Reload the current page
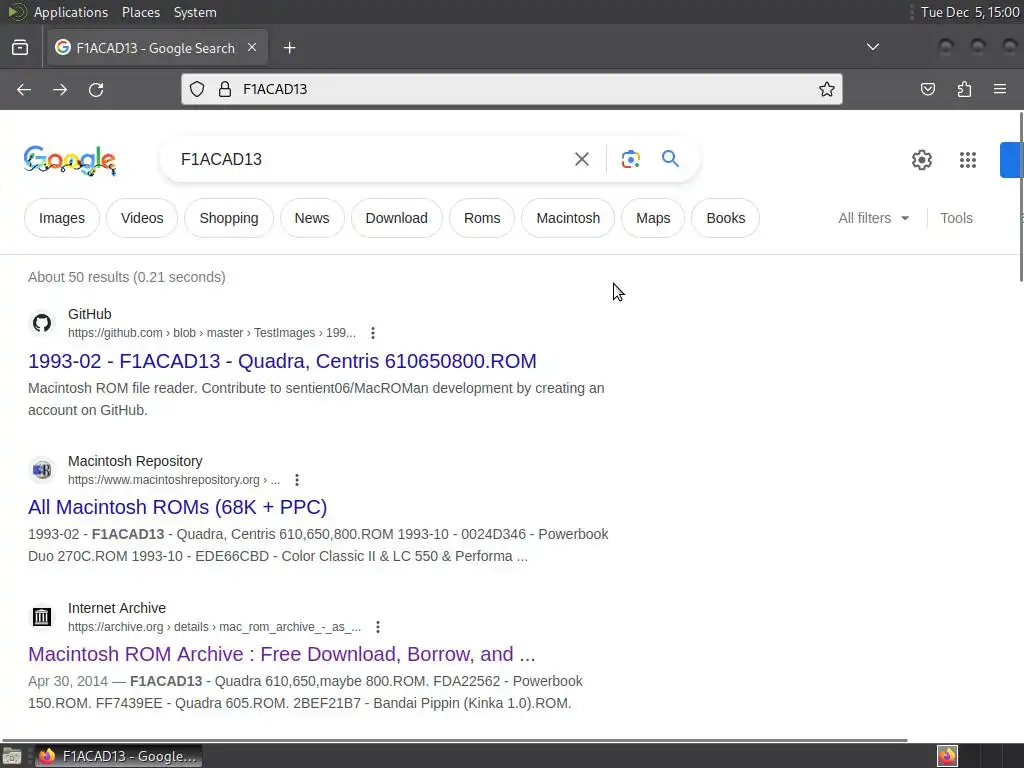Viewport: 1024px width, 768px height. (96, 89)
